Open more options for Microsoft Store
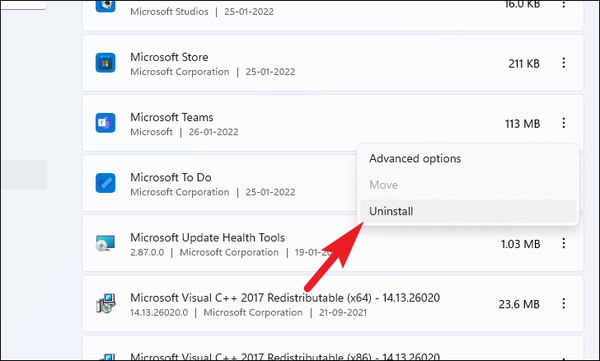 pyautogui.click(x=564, y=63)
